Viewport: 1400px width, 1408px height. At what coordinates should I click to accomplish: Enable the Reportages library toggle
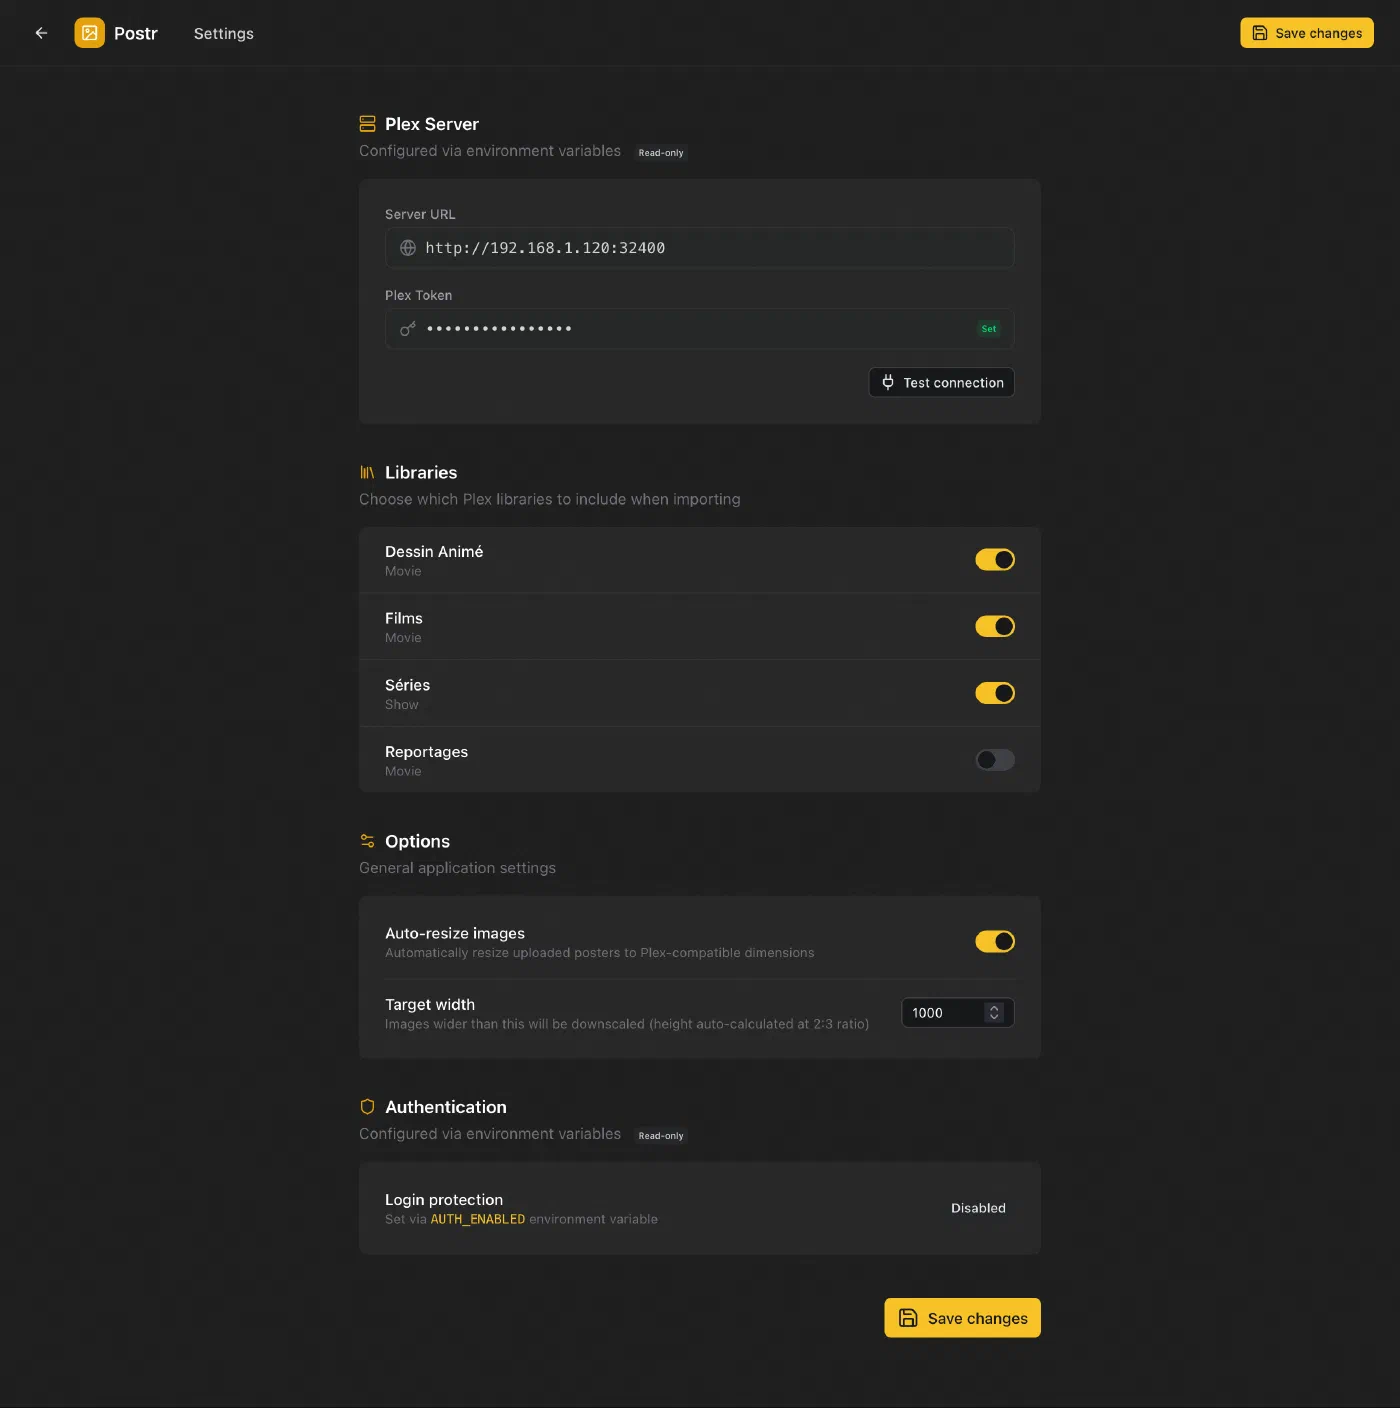click(995, 760)
